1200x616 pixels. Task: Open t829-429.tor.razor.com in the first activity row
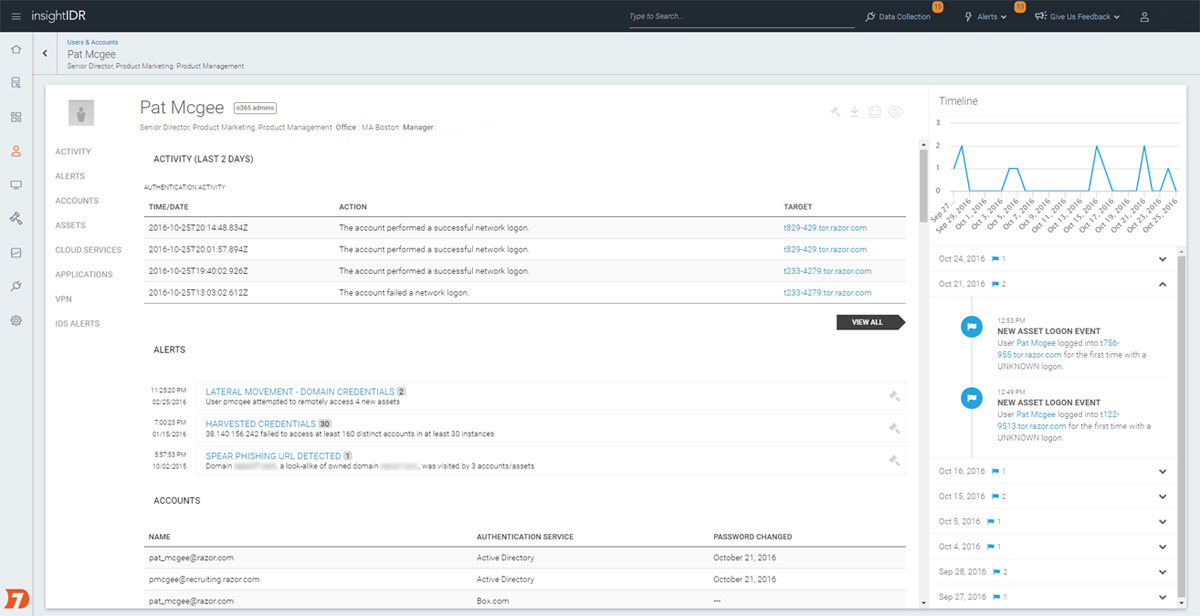(x=825, y=228)
